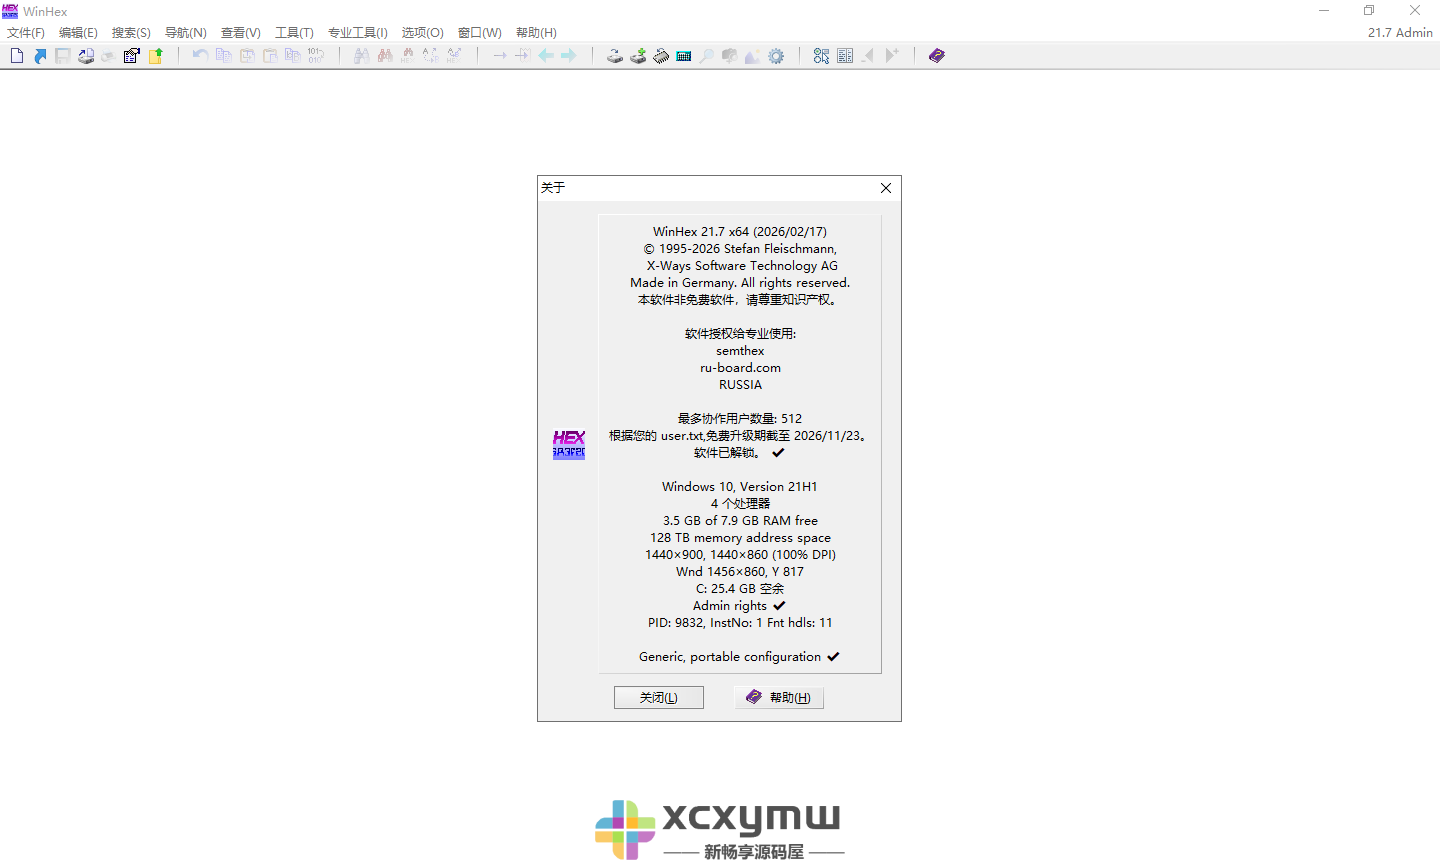The image size is (1440, 860).
Task: Create a new file via toolbar
Action: (16, 55)
